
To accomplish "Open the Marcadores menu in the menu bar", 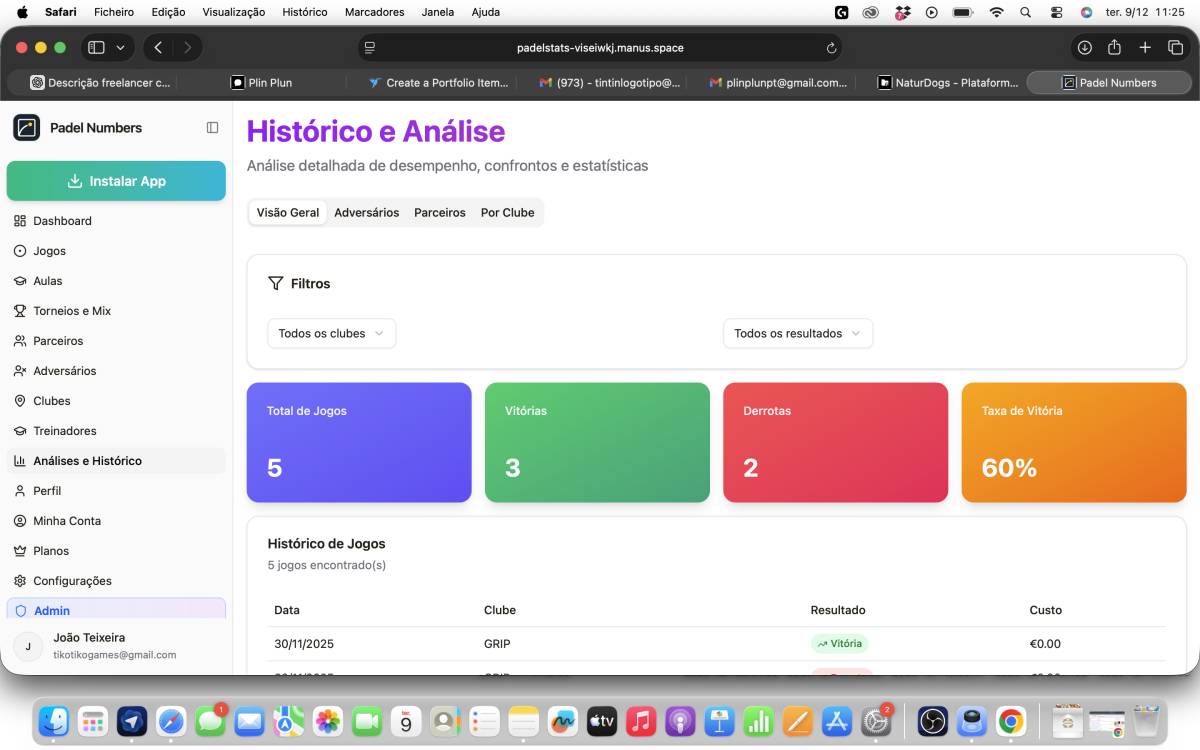I will click(374, 12).
